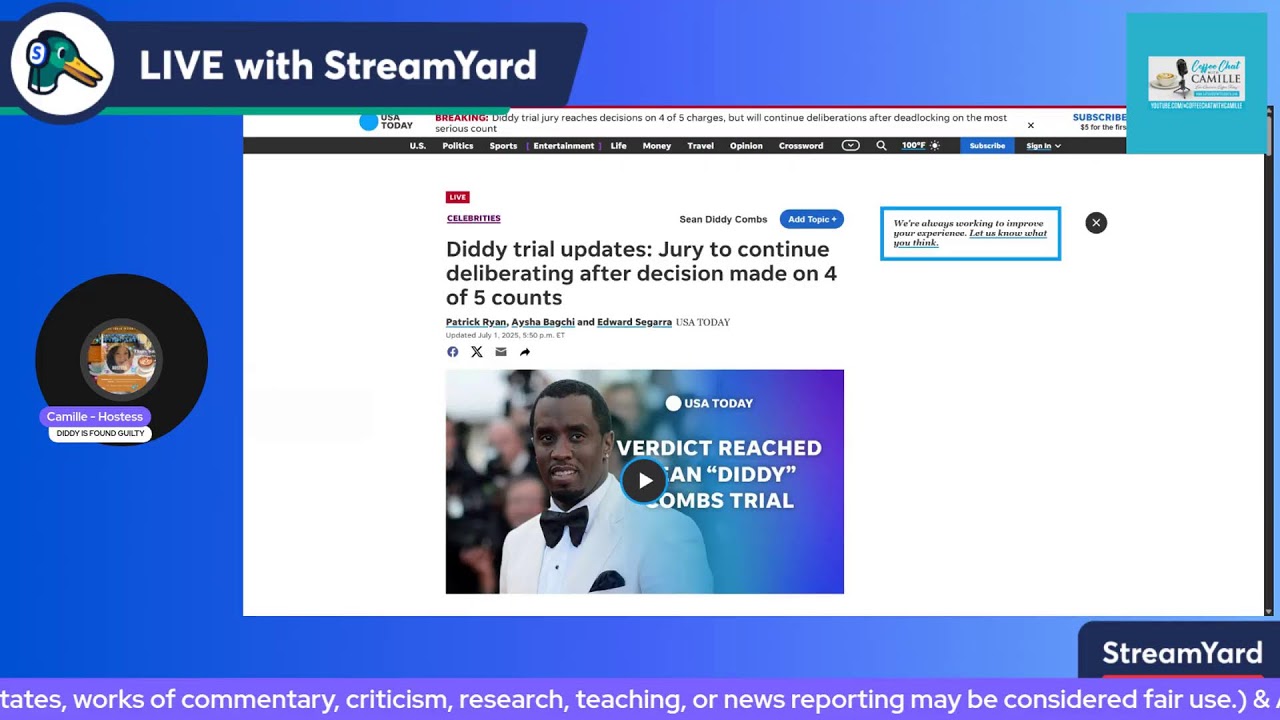1280x720 pixels.
Task: Open the Entertainment nav section
Action: pos(564,146)
